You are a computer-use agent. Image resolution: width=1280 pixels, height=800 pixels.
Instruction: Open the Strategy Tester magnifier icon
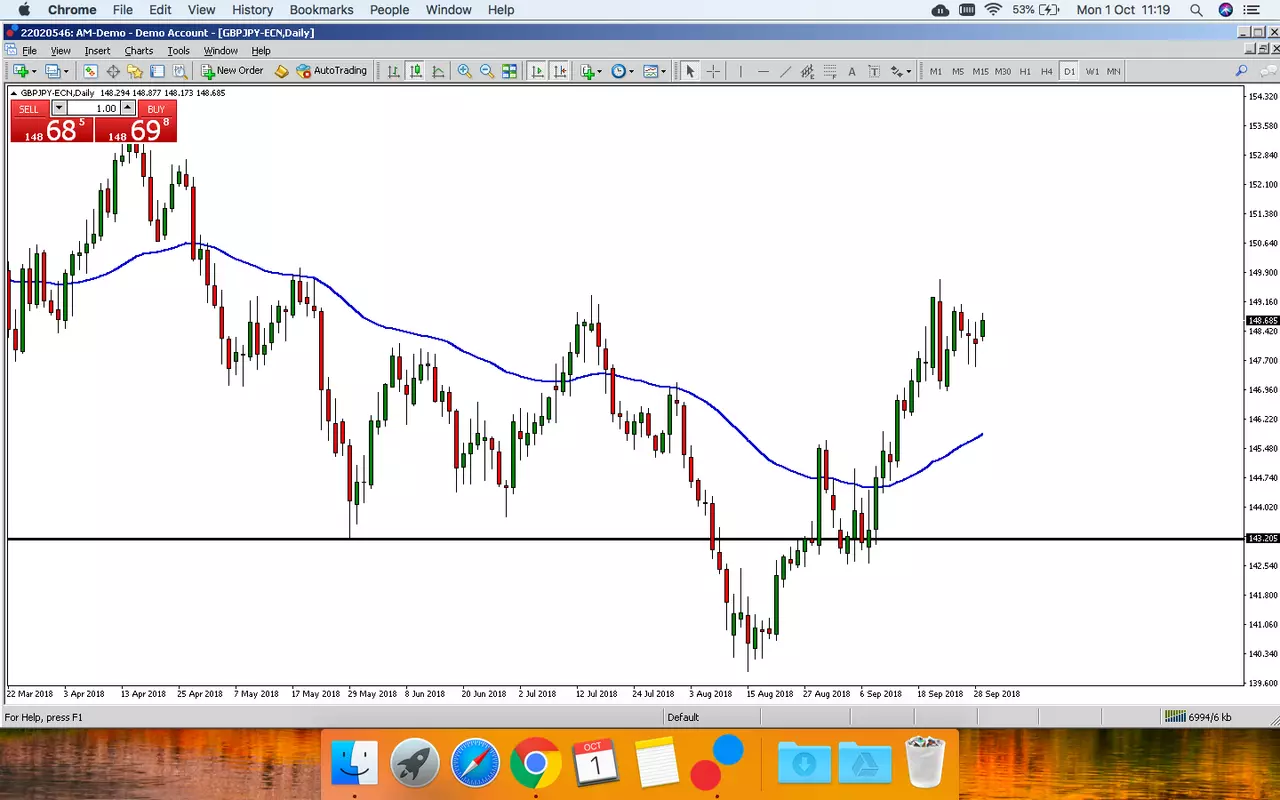pos(180,71)
